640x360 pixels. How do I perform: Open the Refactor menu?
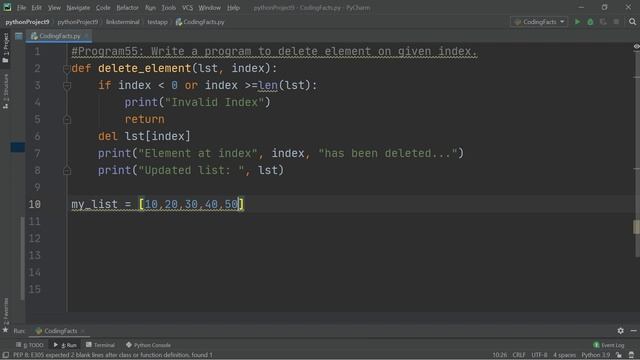[x=127, y=8]
